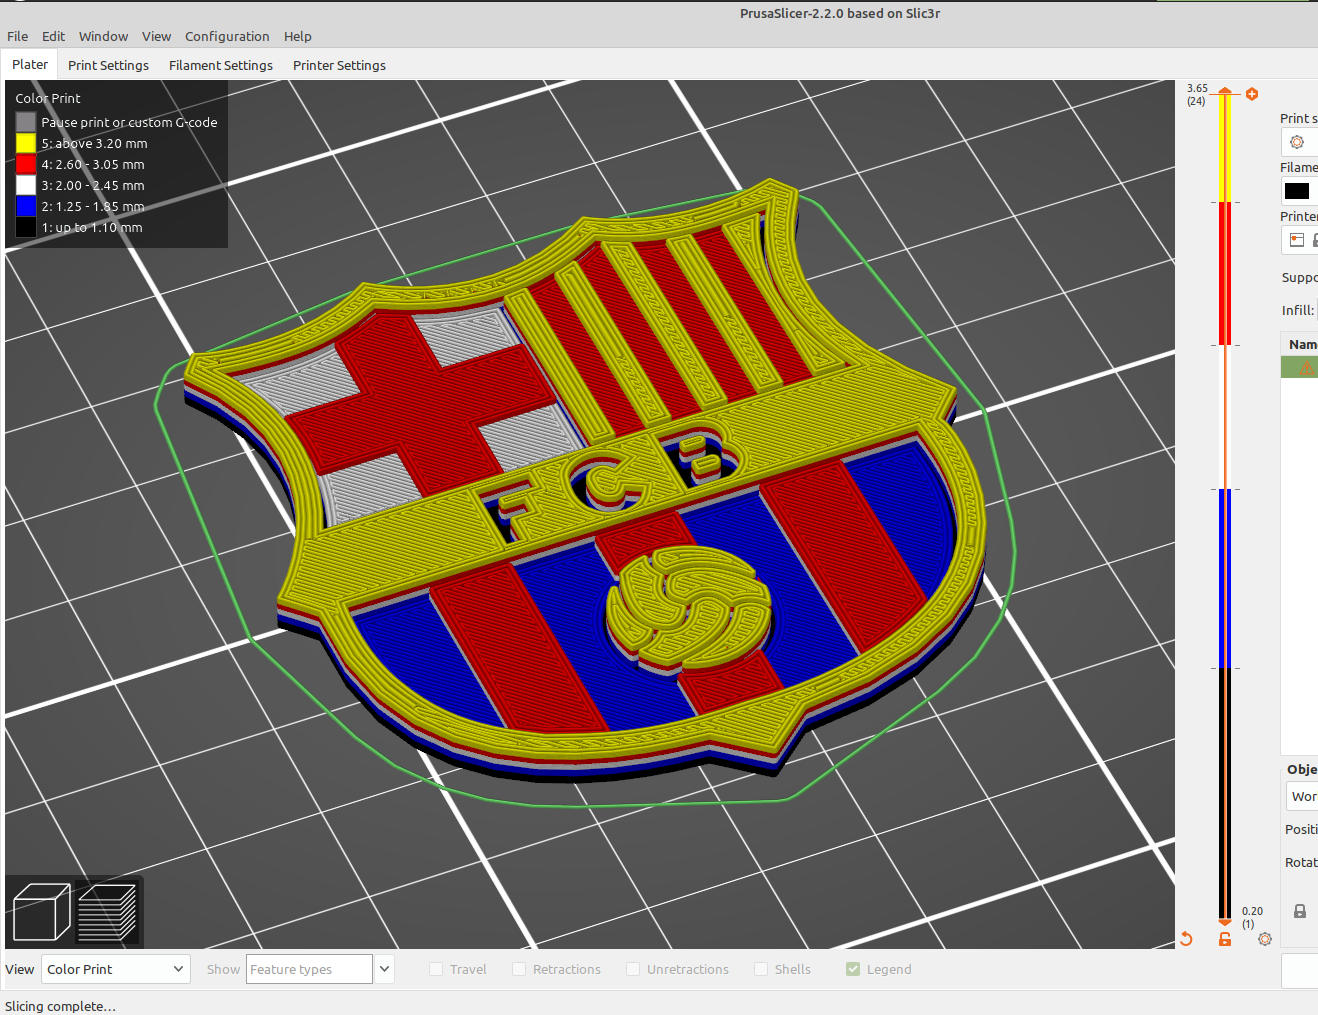Toggle the Unretractions checkbox

pos(633,969)
